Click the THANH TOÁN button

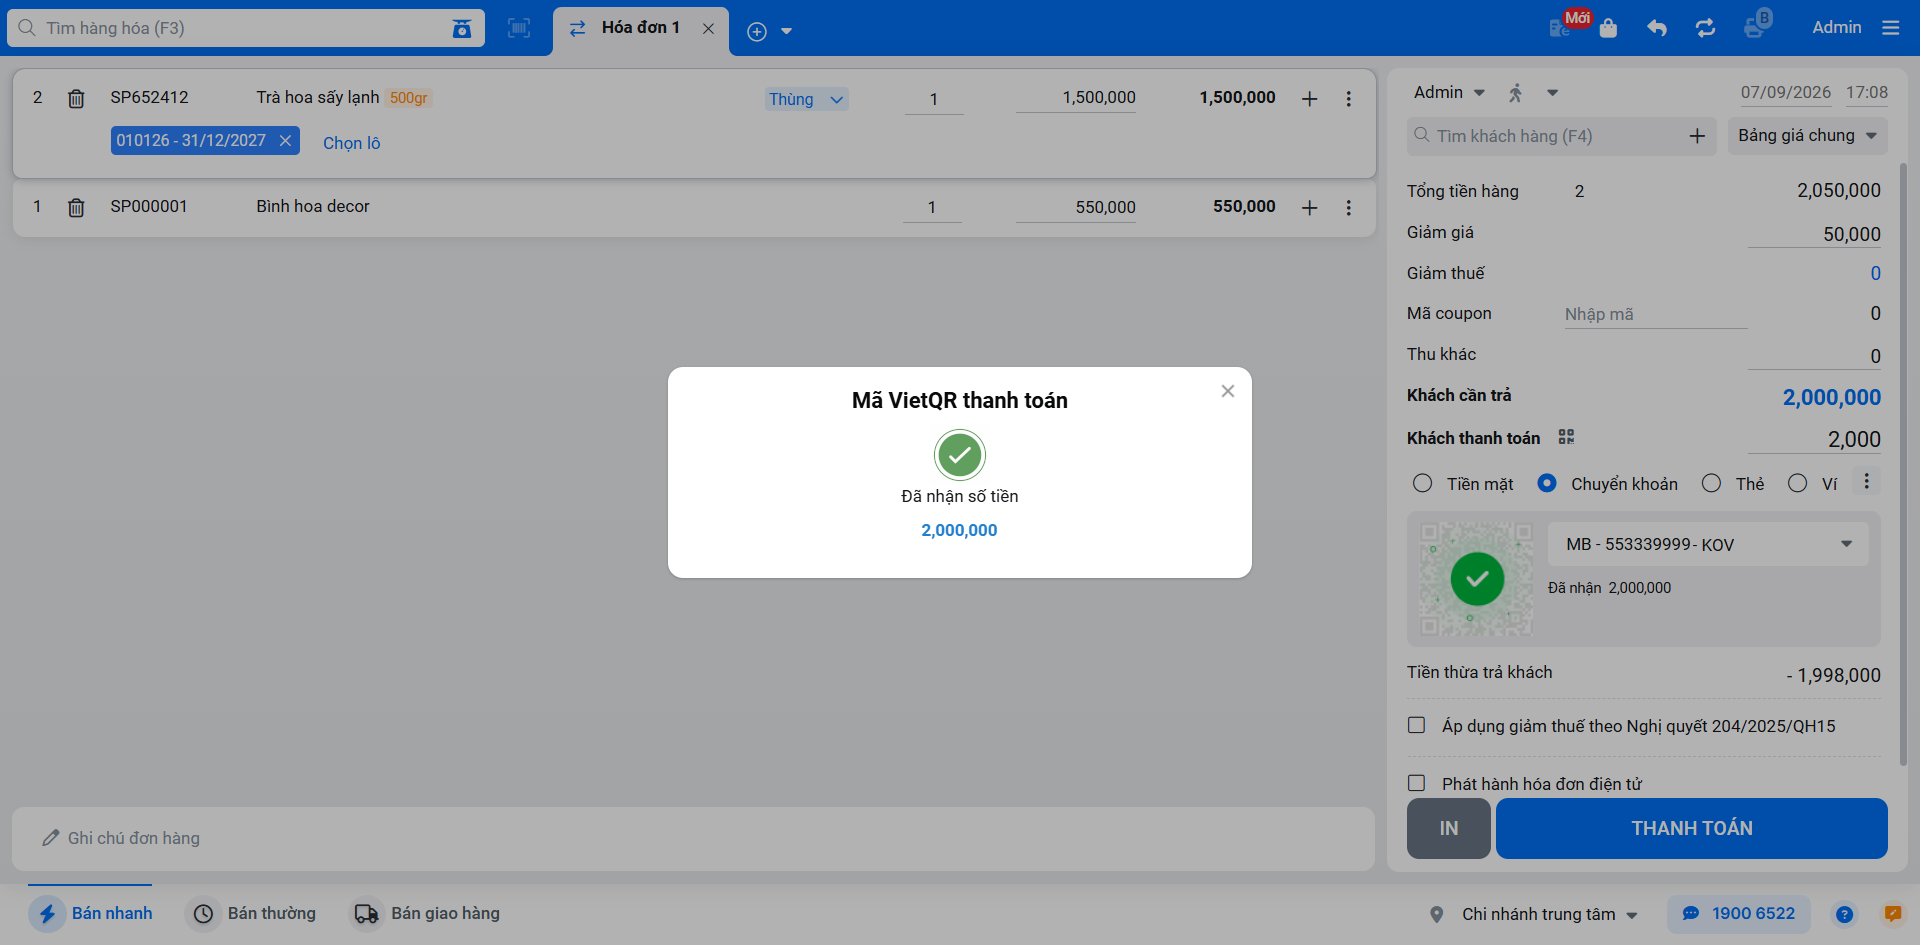pos(1691,828)
